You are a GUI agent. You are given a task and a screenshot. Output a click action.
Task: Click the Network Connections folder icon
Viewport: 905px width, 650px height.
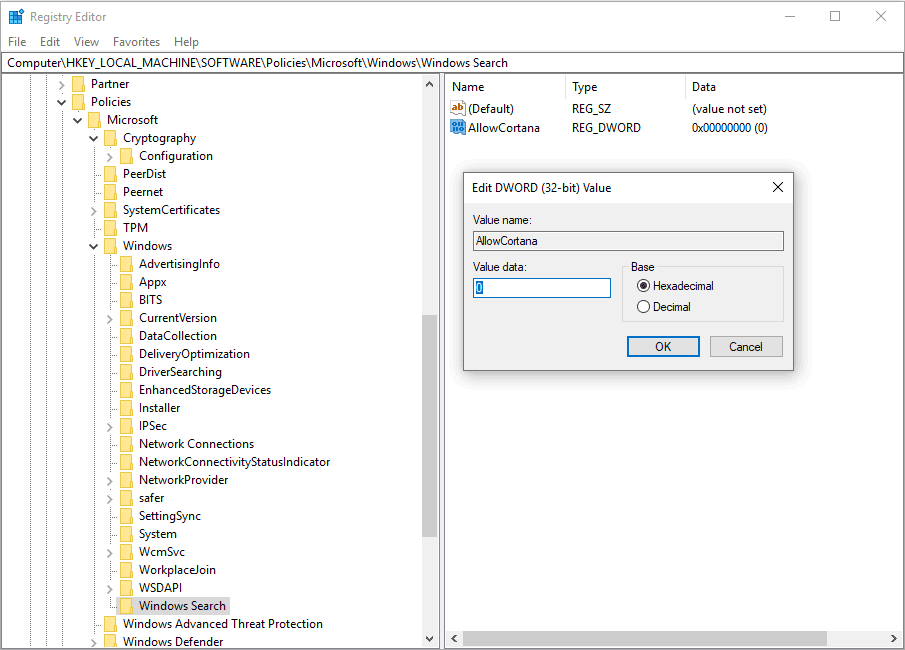click(x=126, y=443)
